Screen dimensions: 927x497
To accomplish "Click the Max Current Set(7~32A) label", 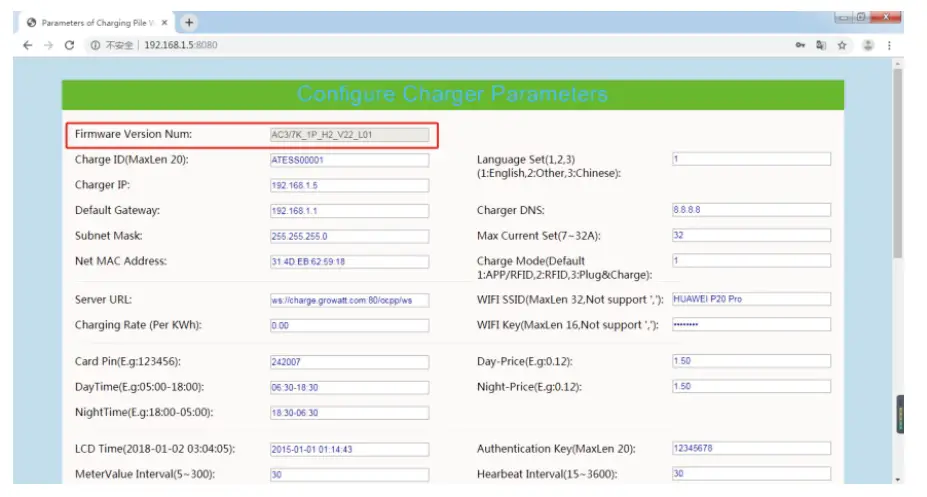I will (x=539, y=236).
